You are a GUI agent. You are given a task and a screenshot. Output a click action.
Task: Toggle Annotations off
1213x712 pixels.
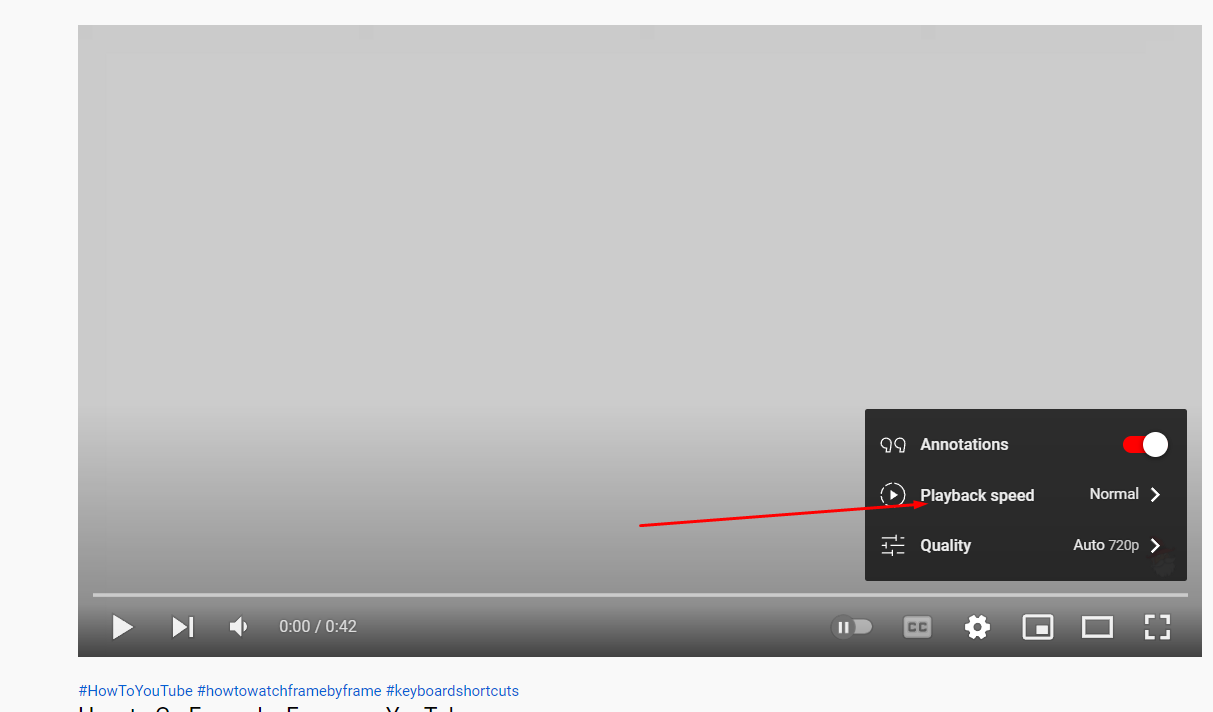(x=1144, y=444)
